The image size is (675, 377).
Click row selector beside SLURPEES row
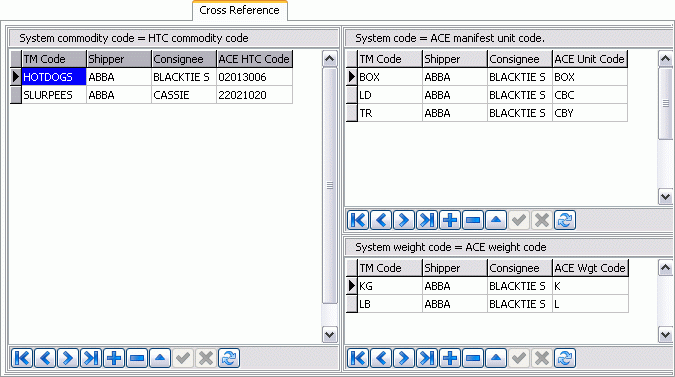click(x=16, y=95)
